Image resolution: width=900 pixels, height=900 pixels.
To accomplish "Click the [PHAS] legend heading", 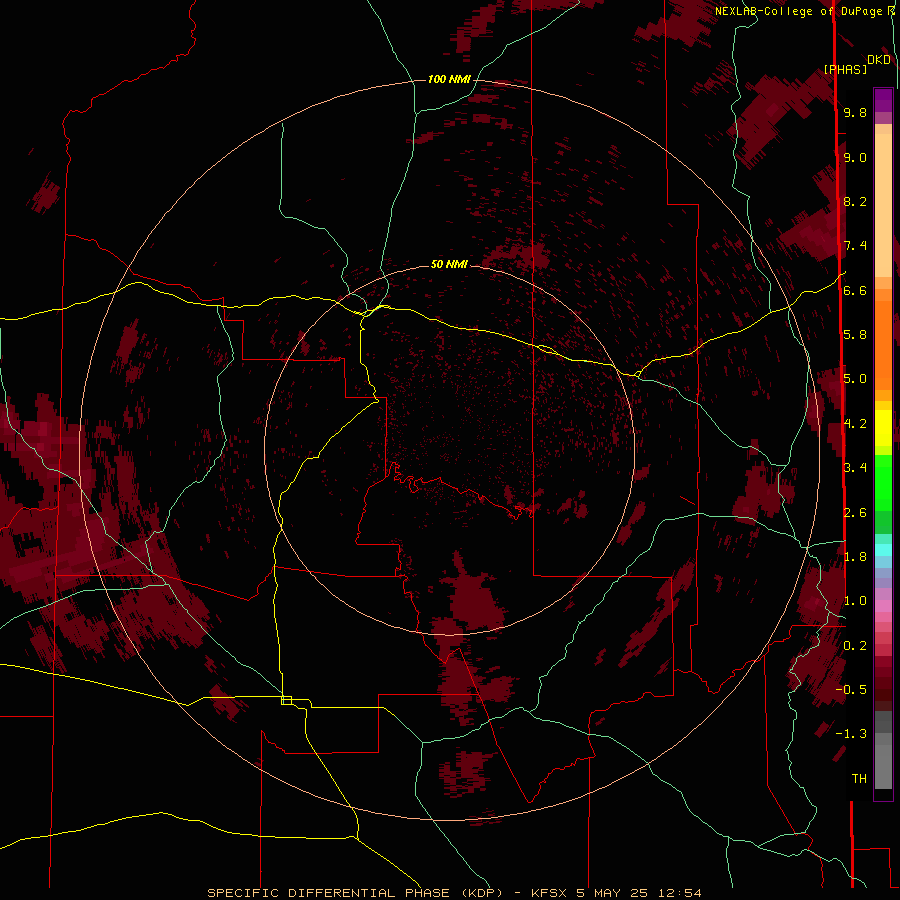I will [845, 69].
